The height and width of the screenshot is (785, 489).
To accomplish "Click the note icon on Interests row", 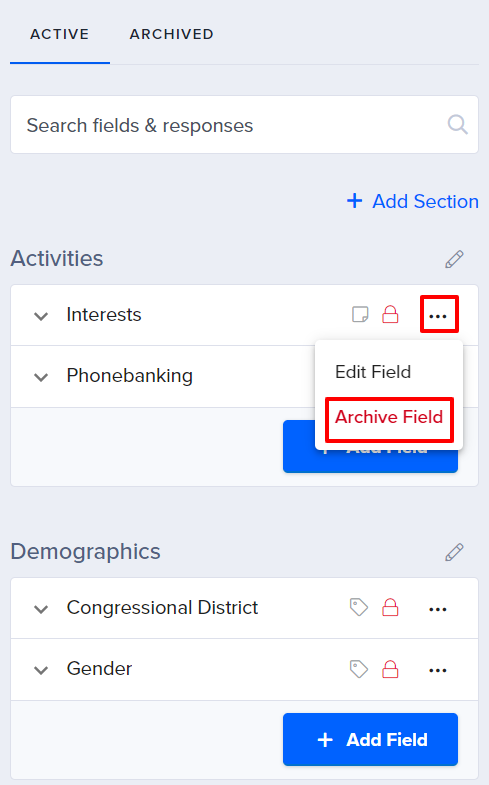I will point(360,315).
